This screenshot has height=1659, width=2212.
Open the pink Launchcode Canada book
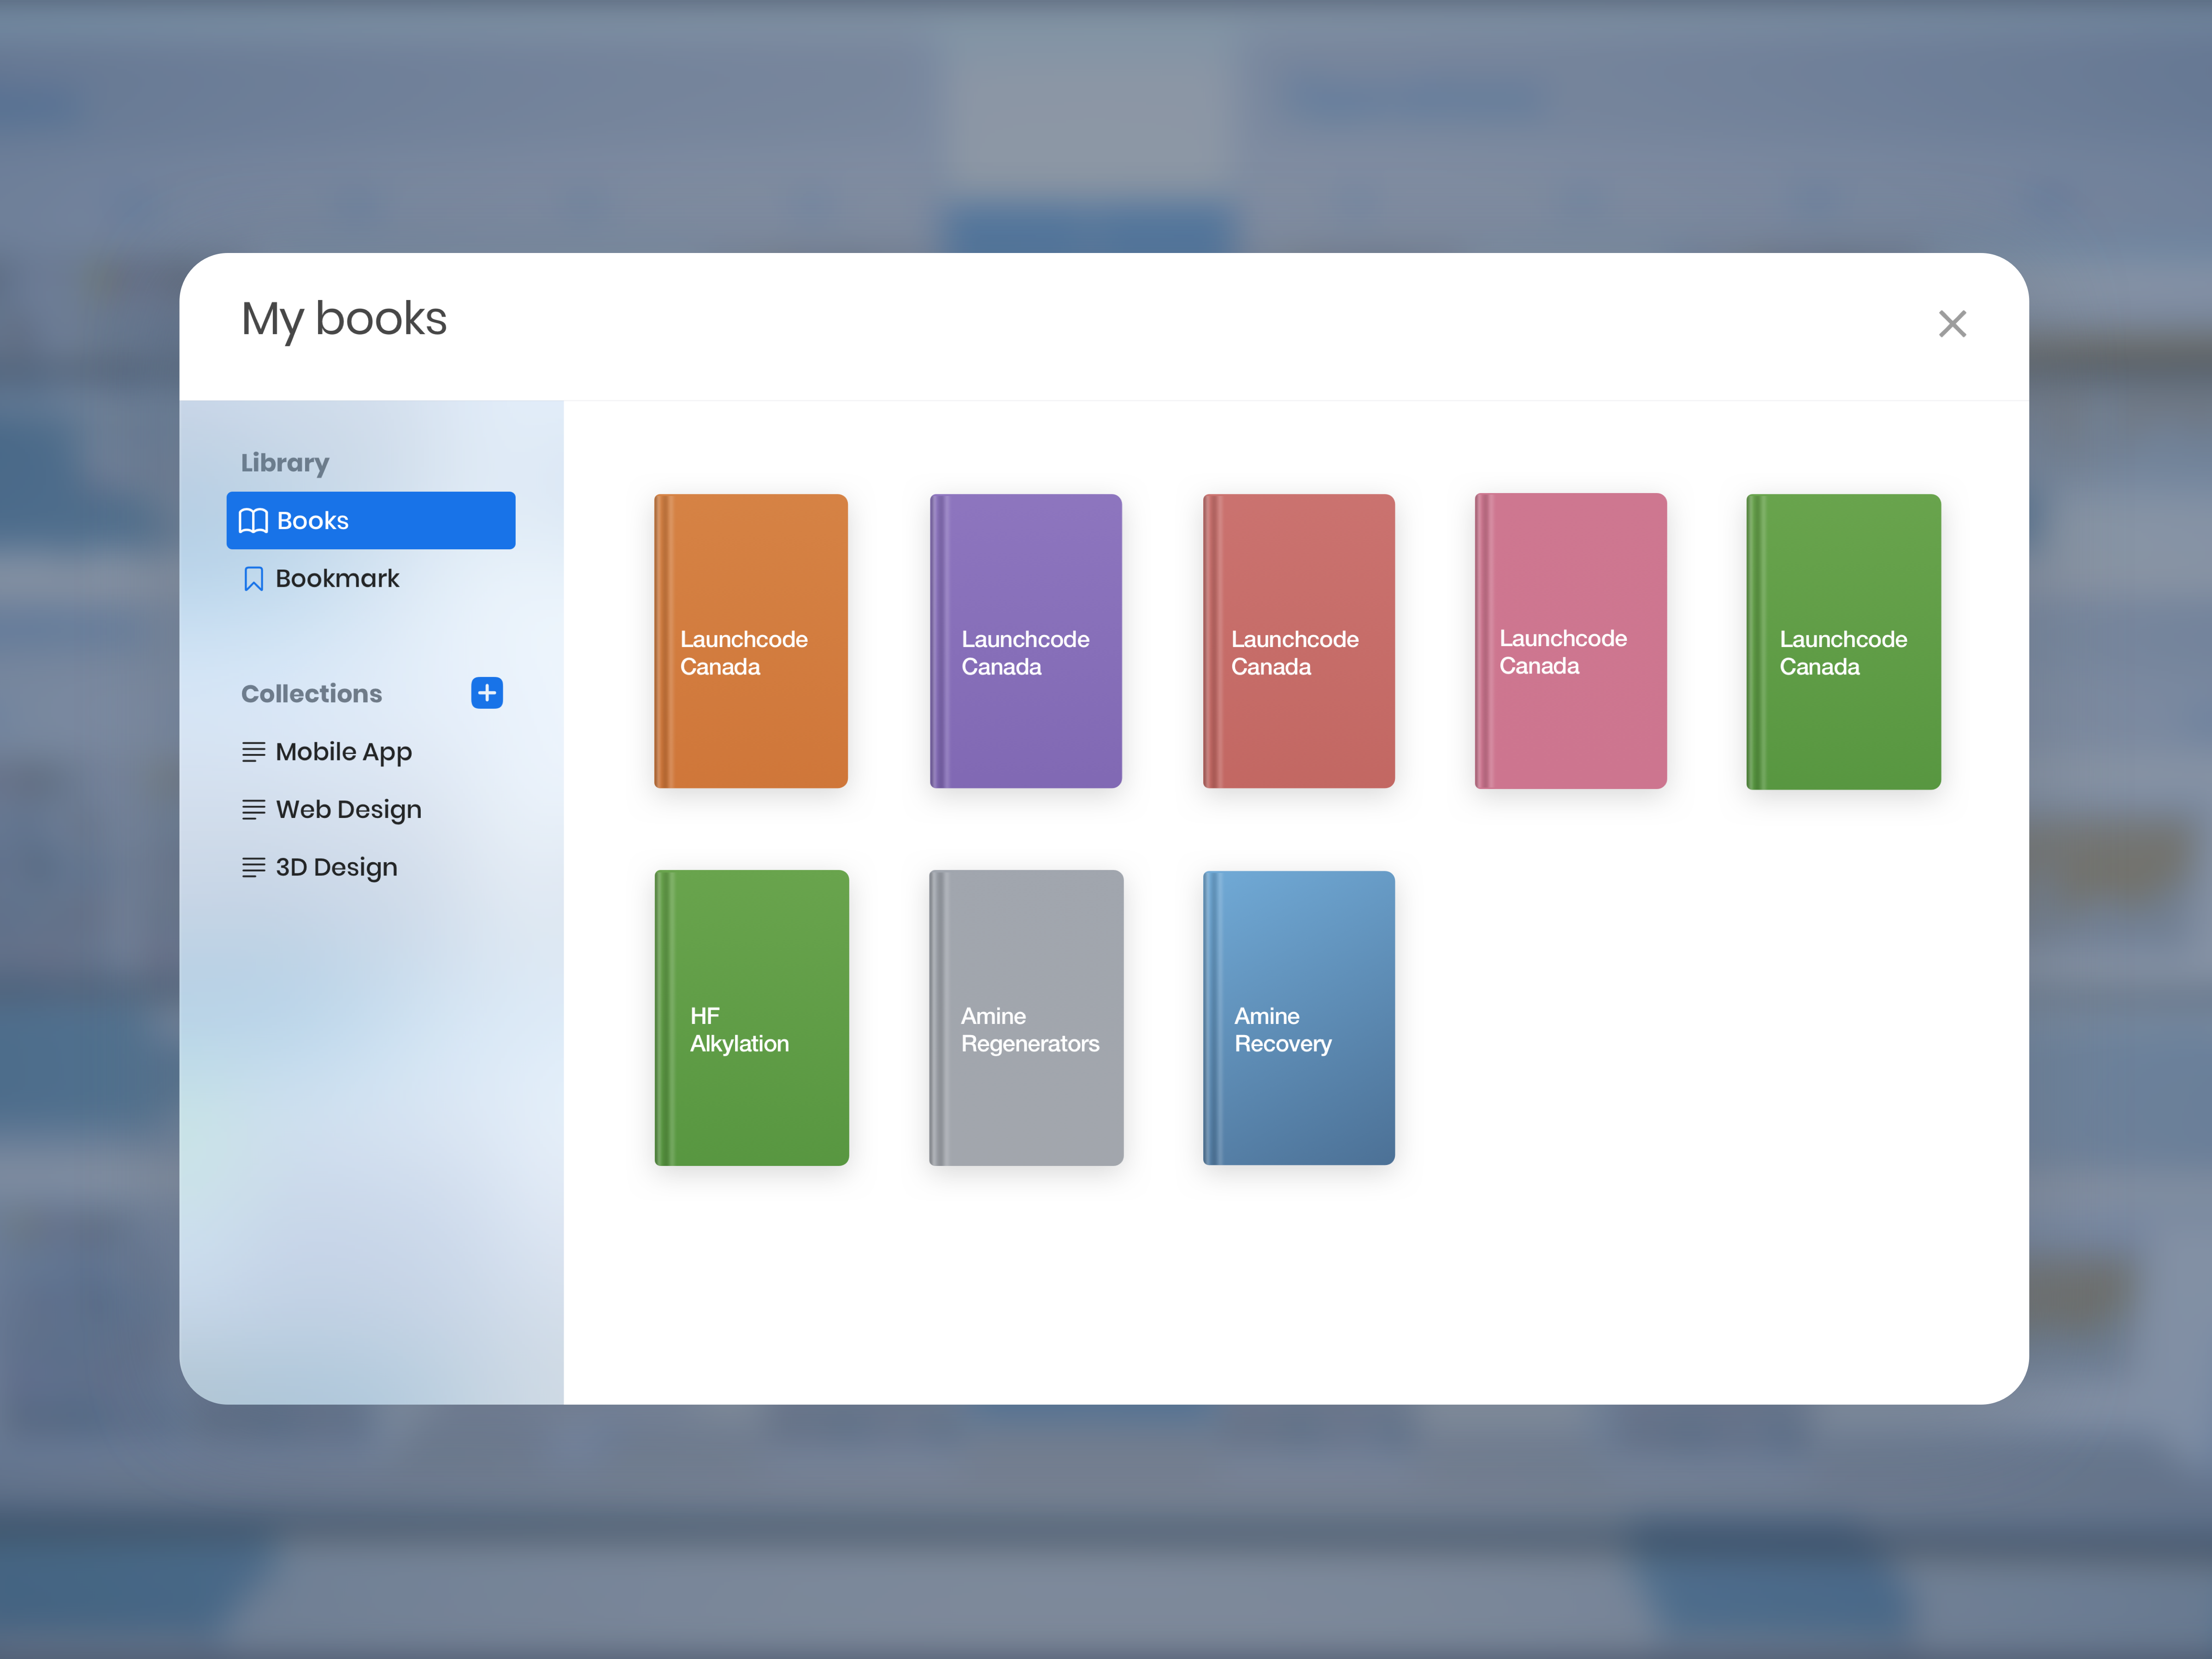(x=1570, y=641)
